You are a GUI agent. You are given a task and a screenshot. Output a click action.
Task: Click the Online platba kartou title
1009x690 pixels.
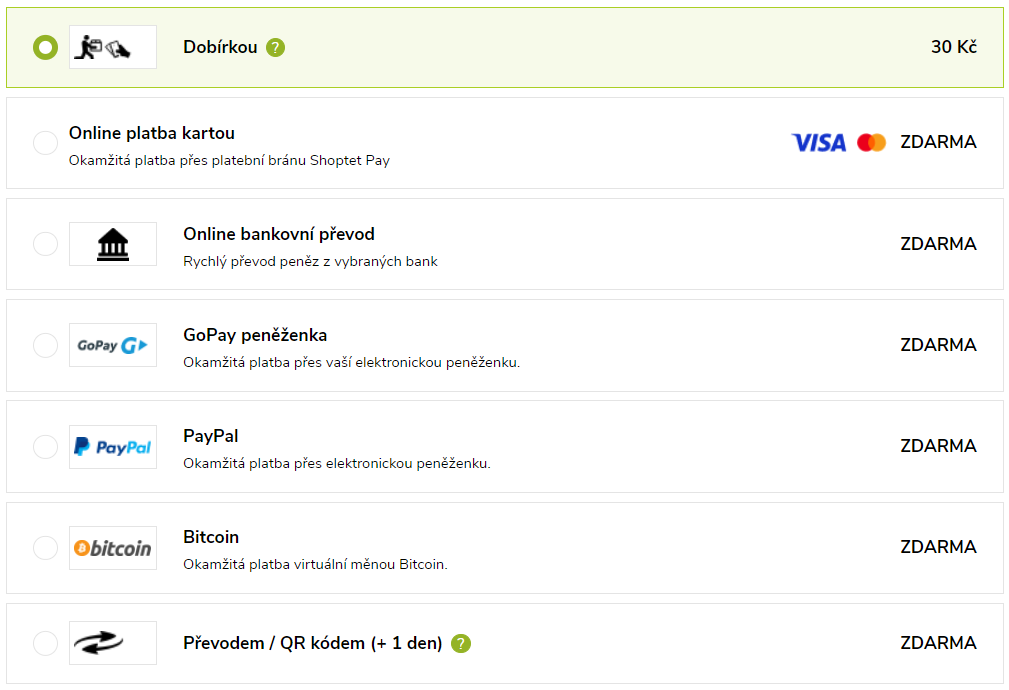152,133
